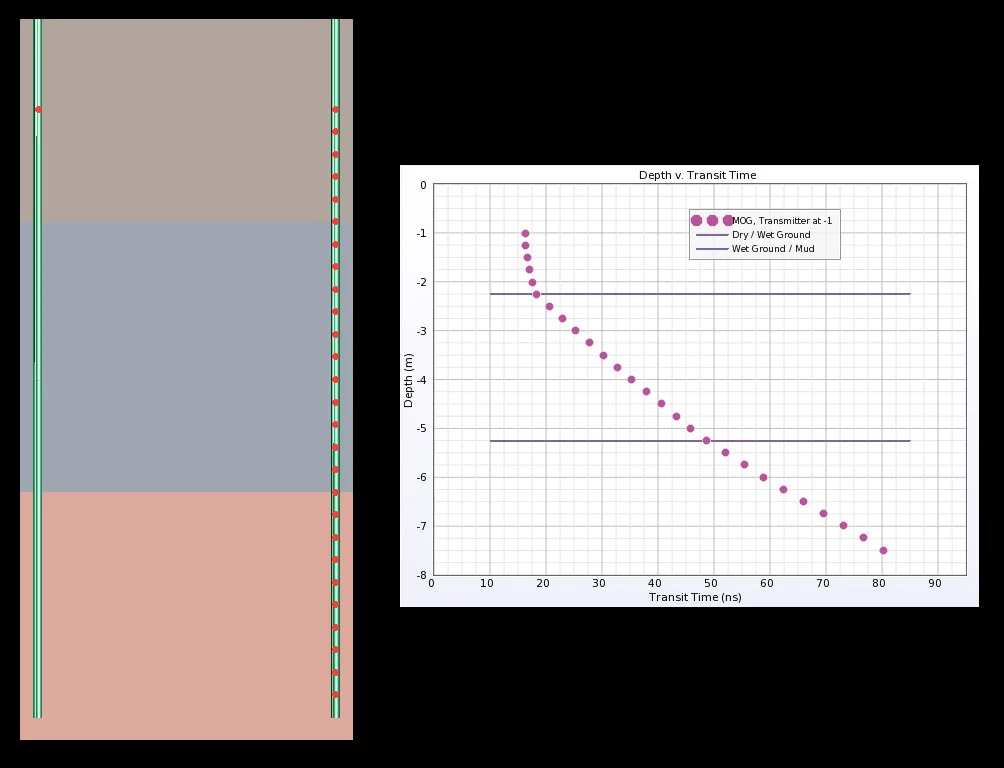Select the data point at depth -1 m
This screenshot has height=768, width=1004.
525,234
